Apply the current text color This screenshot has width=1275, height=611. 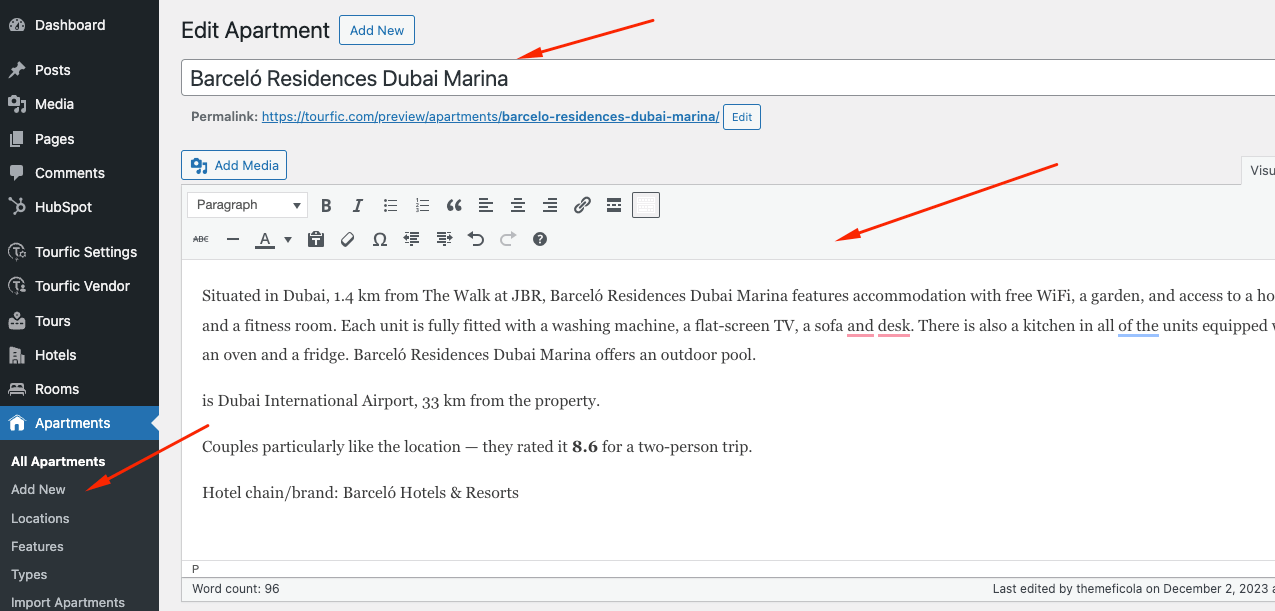265,239
